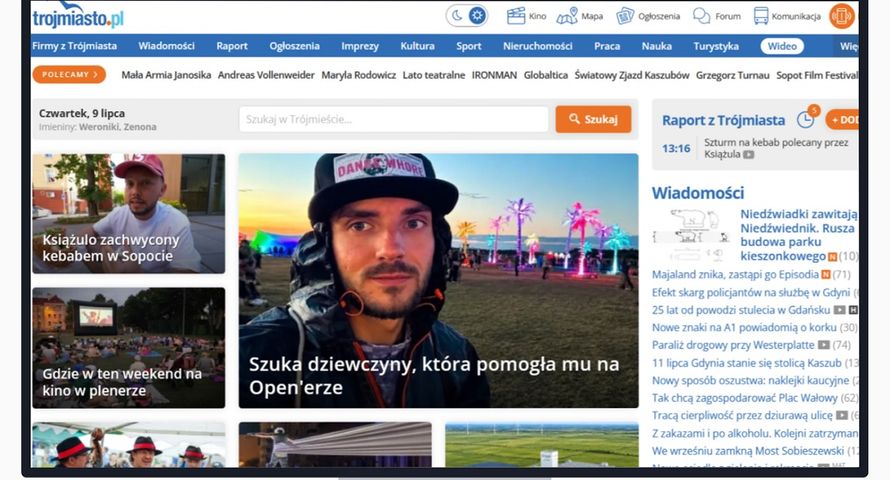Open the Praca section
This screenshot has width=890, height=480.
607,46
